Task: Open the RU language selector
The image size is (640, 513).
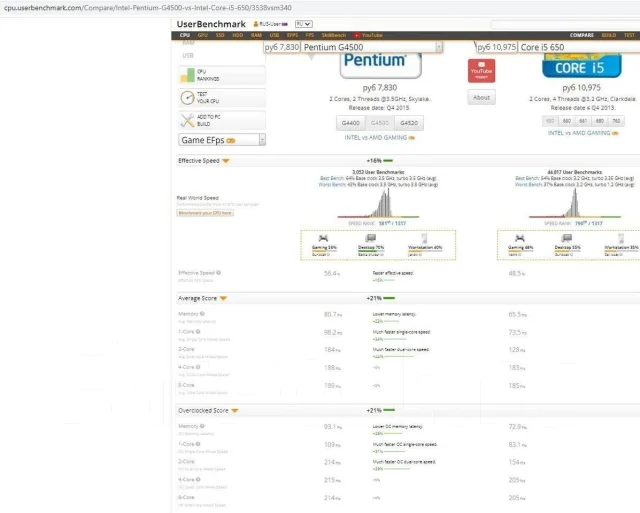Action: (304, 24)
